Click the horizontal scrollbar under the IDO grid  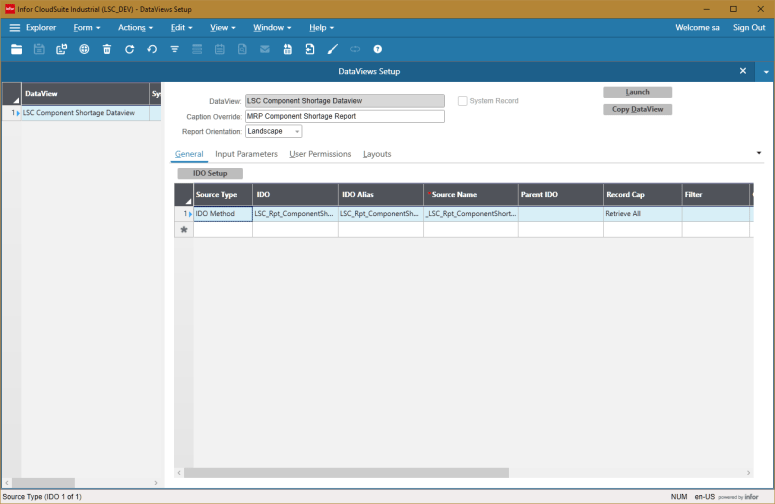point(346,473)
